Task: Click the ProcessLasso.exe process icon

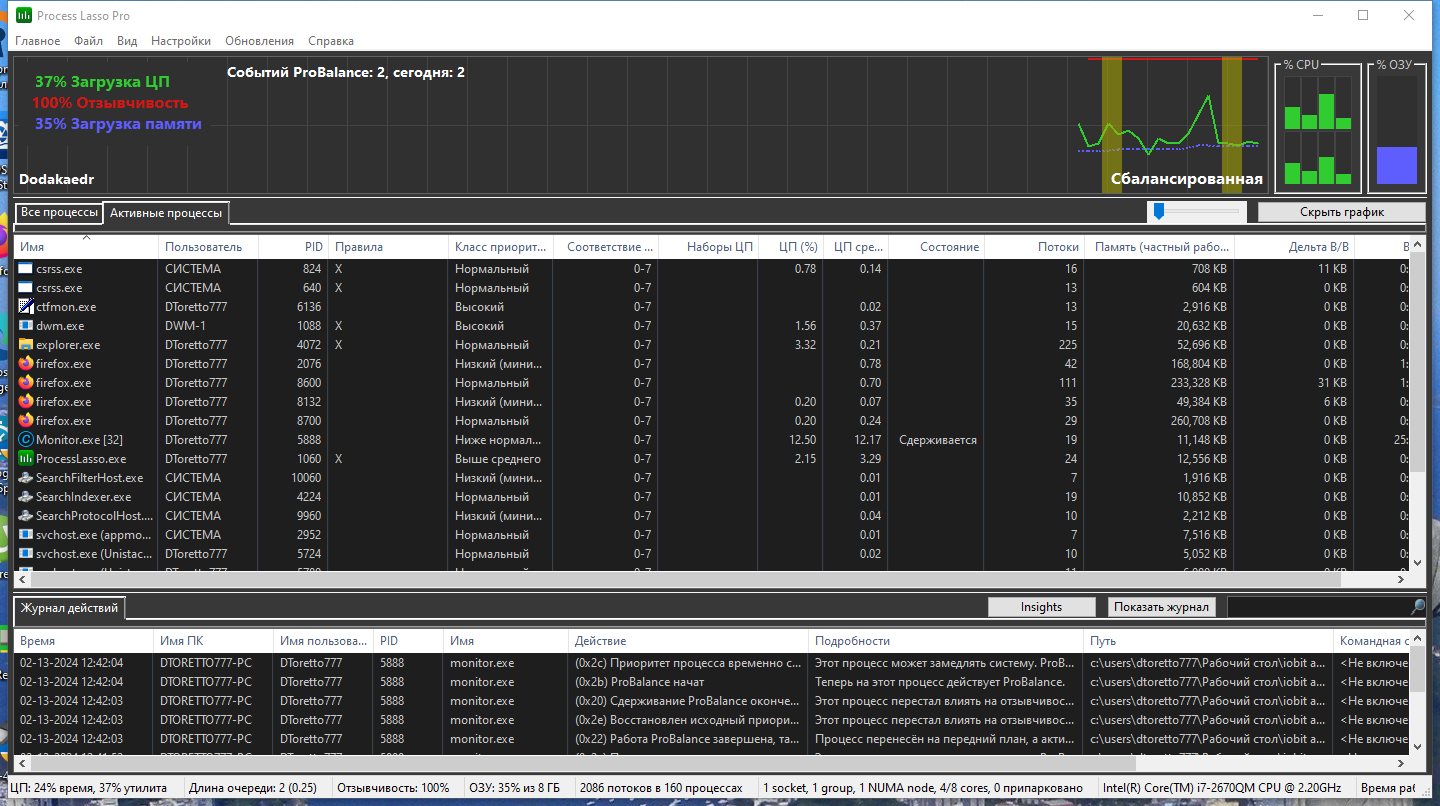Action: coord(26,459)
